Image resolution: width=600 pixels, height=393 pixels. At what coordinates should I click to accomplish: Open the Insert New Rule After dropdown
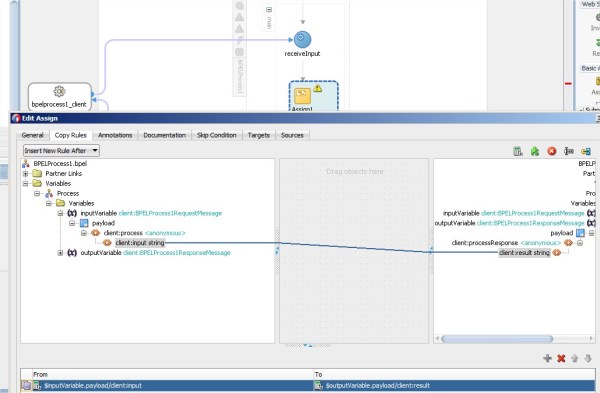(x=61, y=150)
